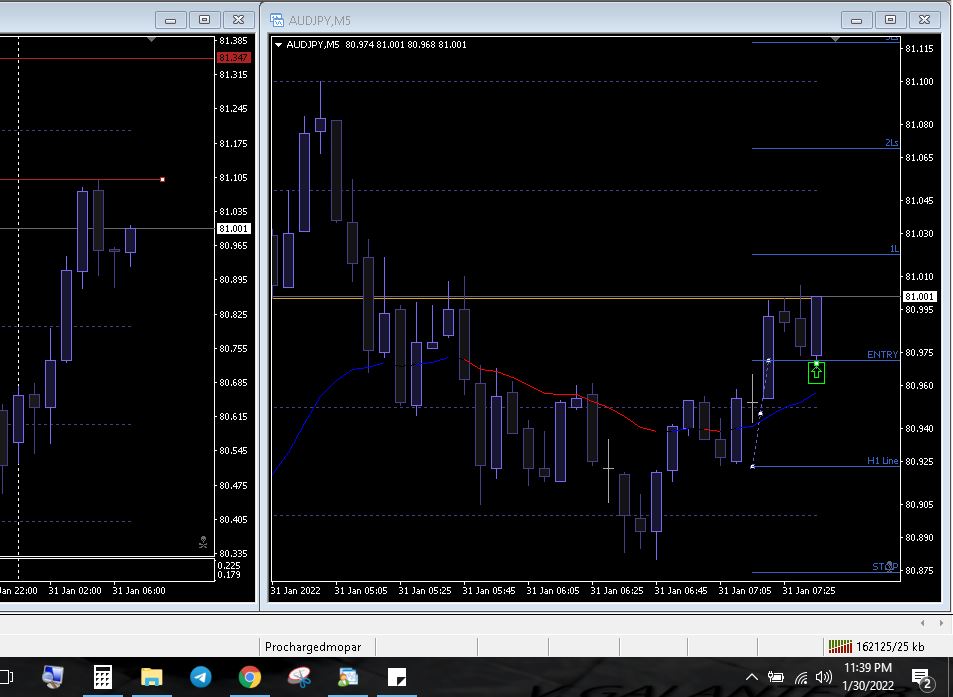
Task: Click chart shift triangle on left chart
Action: (x=151, y=39)
